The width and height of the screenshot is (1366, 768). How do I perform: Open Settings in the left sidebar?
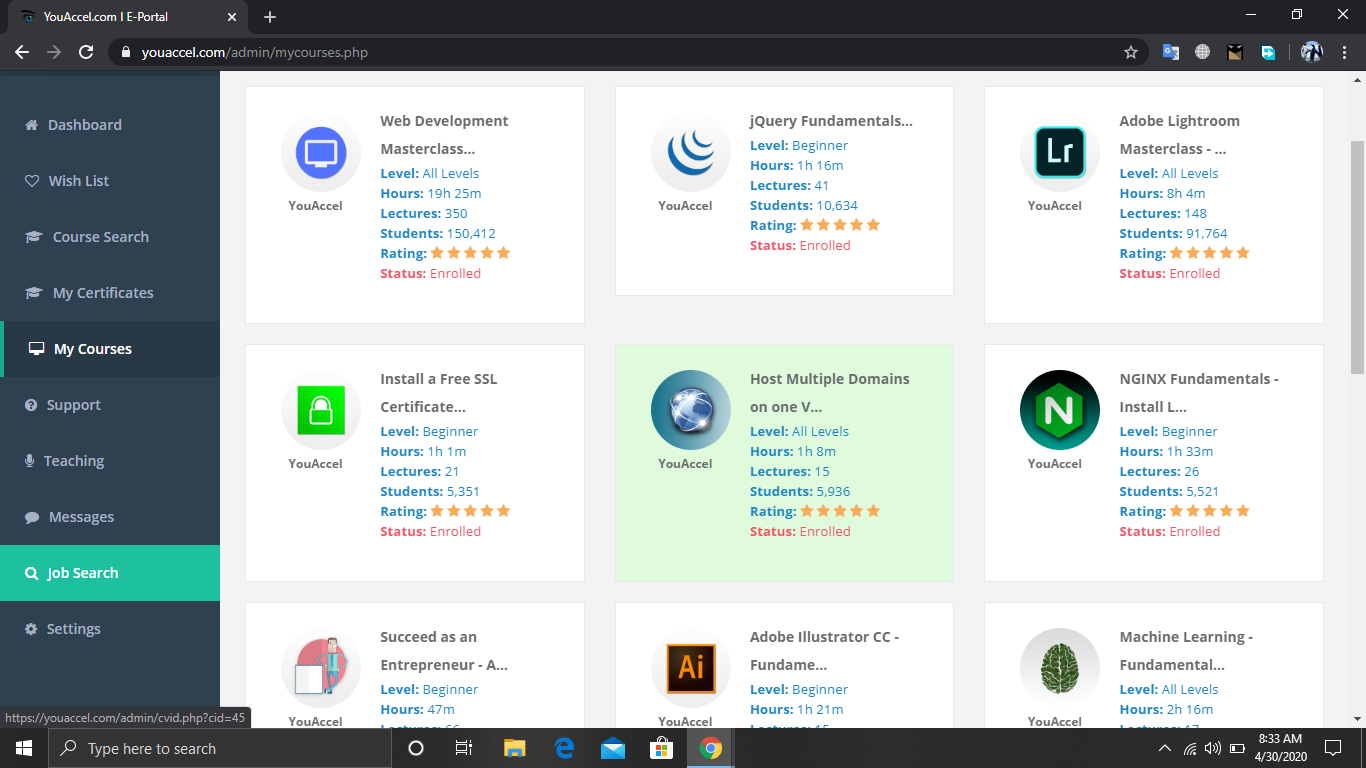(x=73, y=629)
